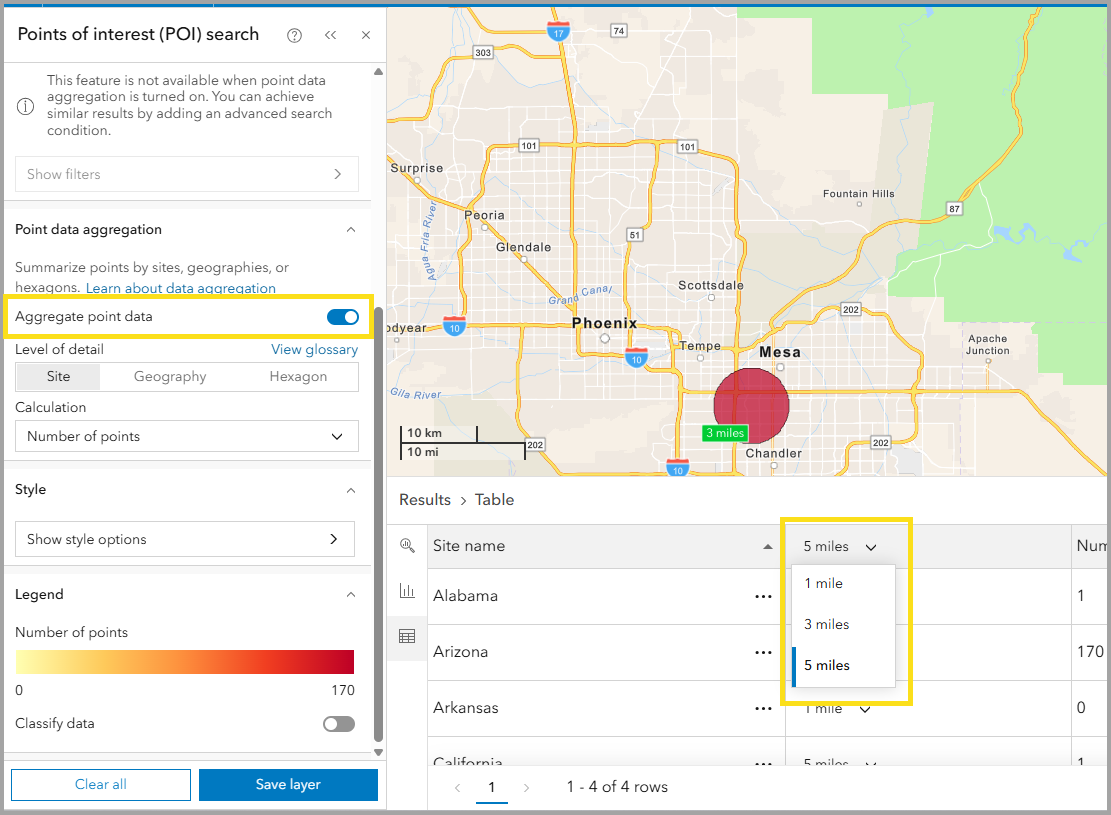Image resolution: width=1111 pixels, height=815 pixels.
Task: Click Results in the breadcrumb
Action: click(425, 500)
